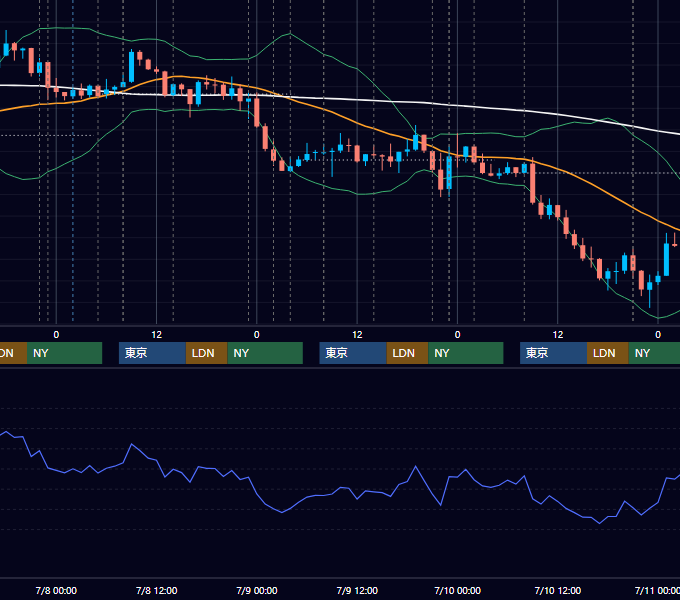Image resolution: width=680 pixels, height=600 pixels.
Task: Select the LDN session block on 7/8
Action: 206,353
